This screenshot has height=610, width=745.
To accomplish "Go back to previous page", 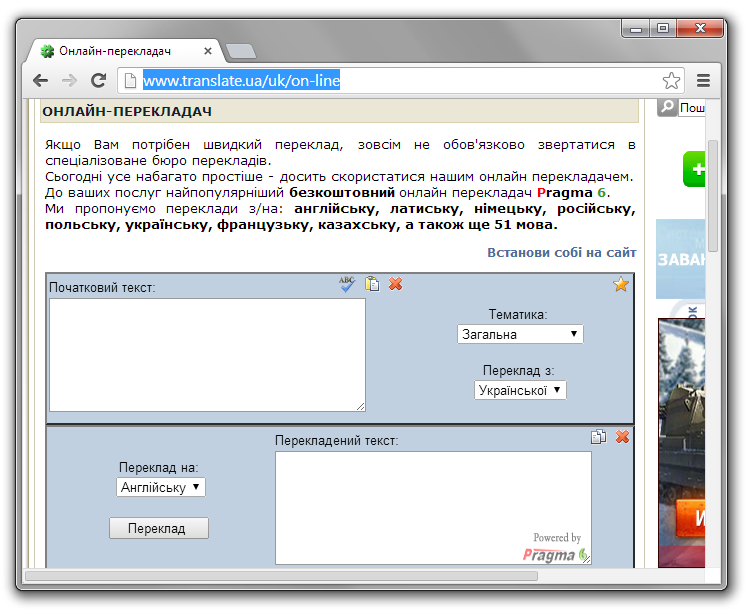I will coord(40,81).
